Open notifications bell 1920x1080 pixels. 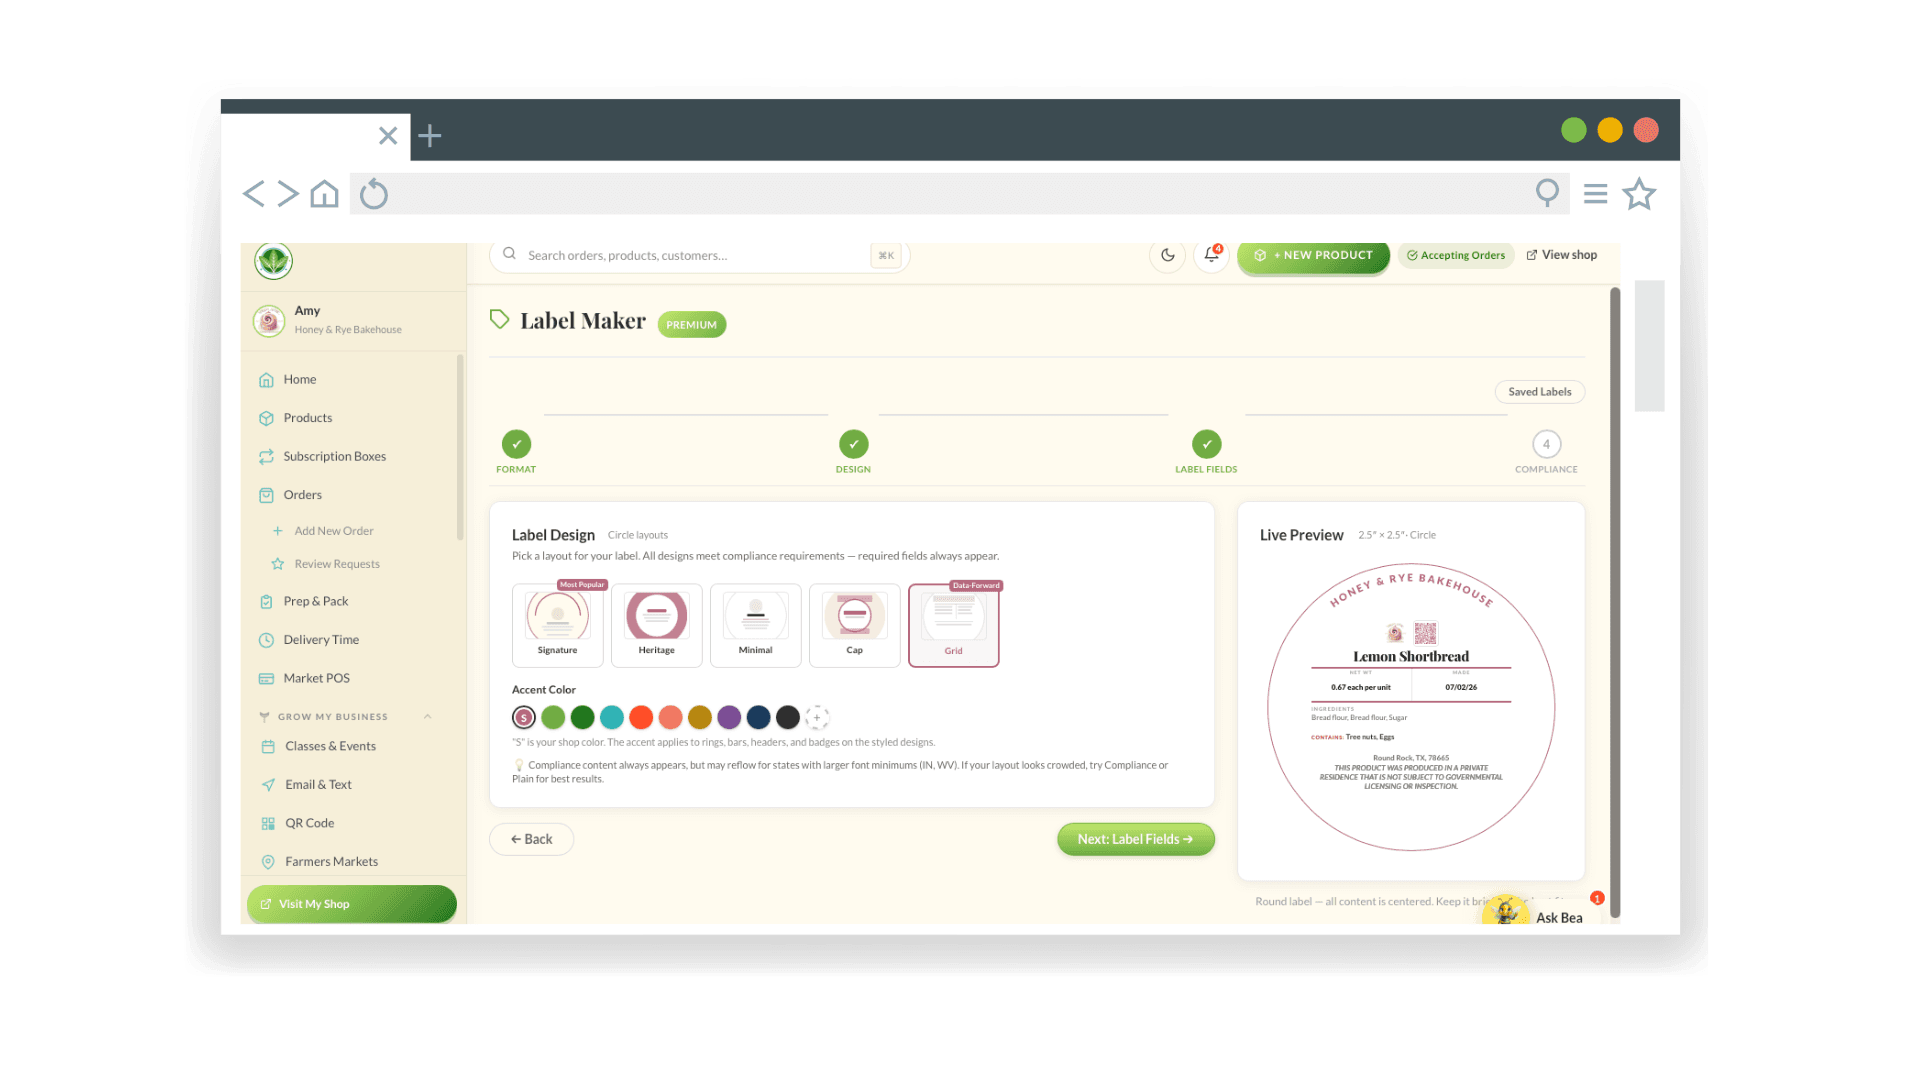1211,255
